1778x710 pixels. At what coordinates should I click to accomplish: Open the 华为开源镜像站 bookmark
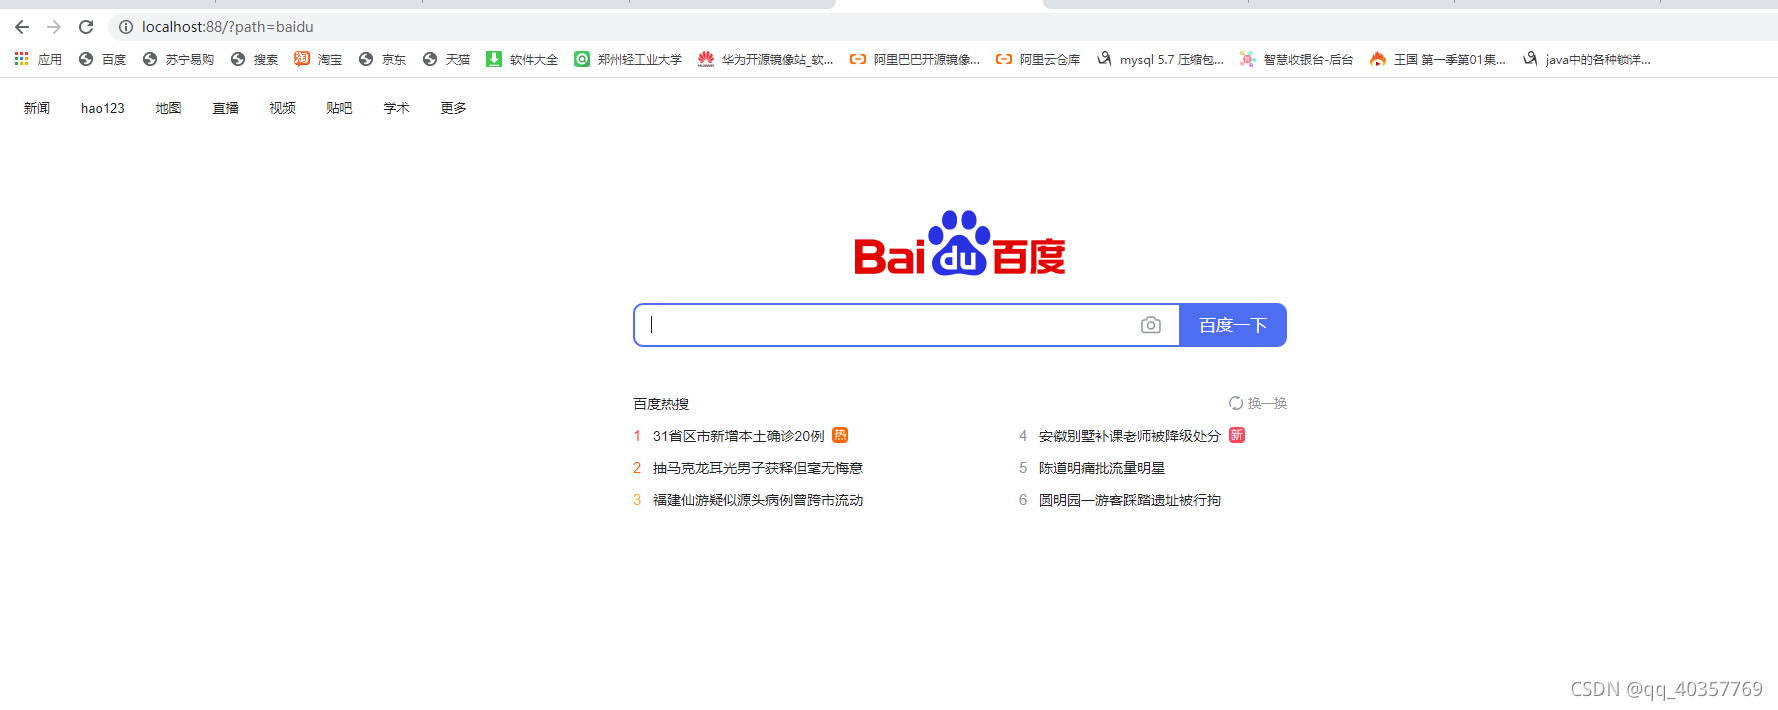coord(766,60)
